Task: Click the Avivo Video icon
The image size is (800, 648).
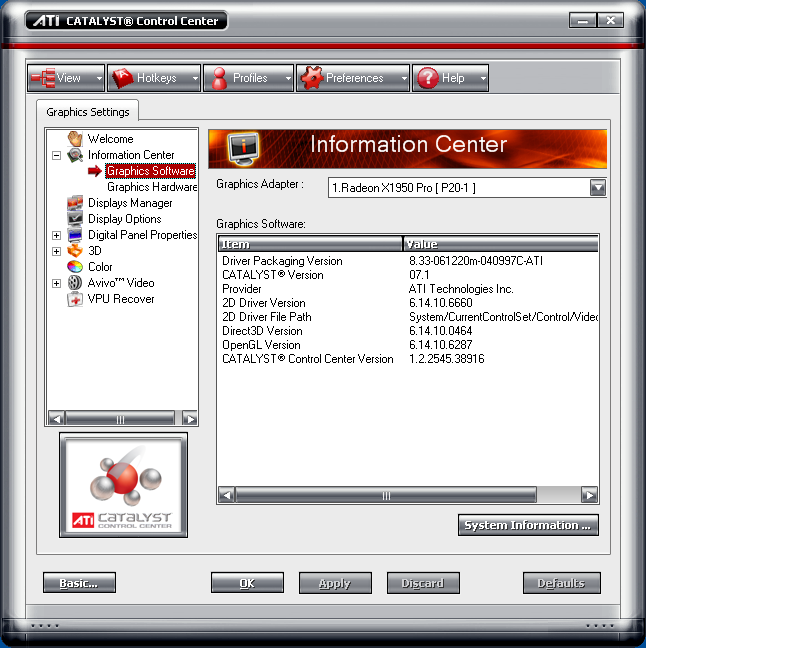Action: point(75,283)
